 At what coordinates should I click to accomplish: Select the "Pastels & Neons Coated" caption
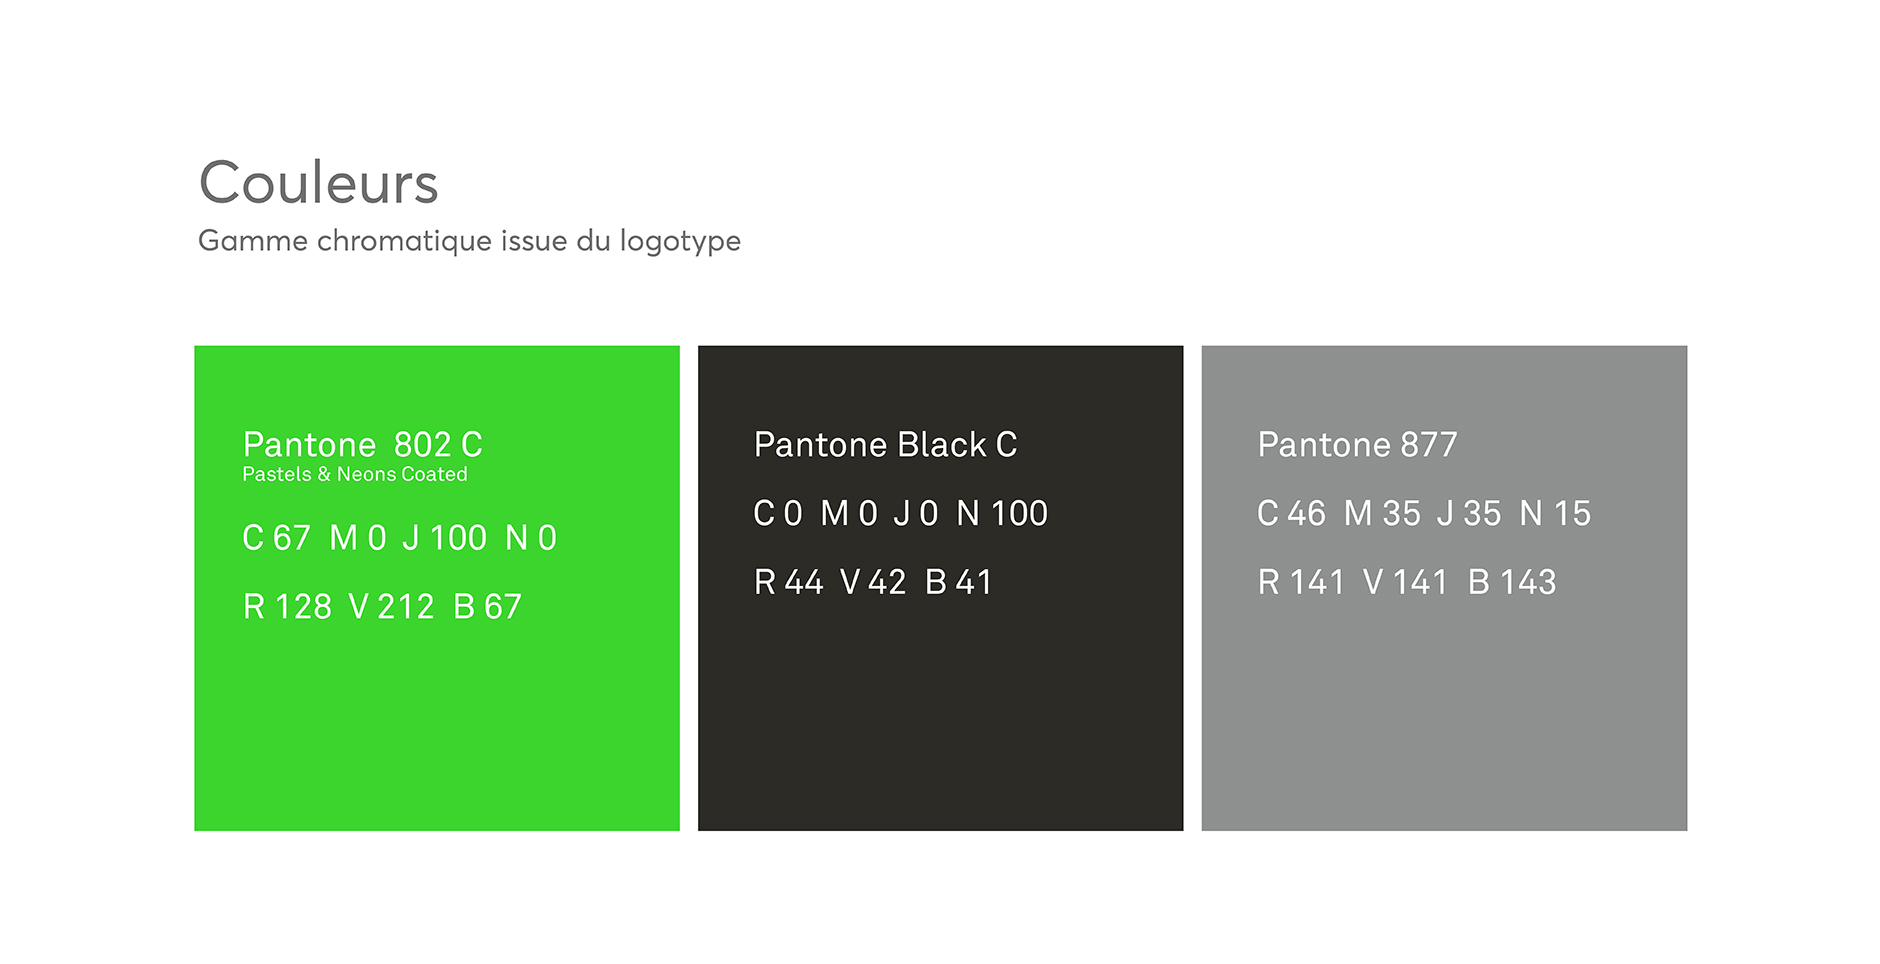355,474
